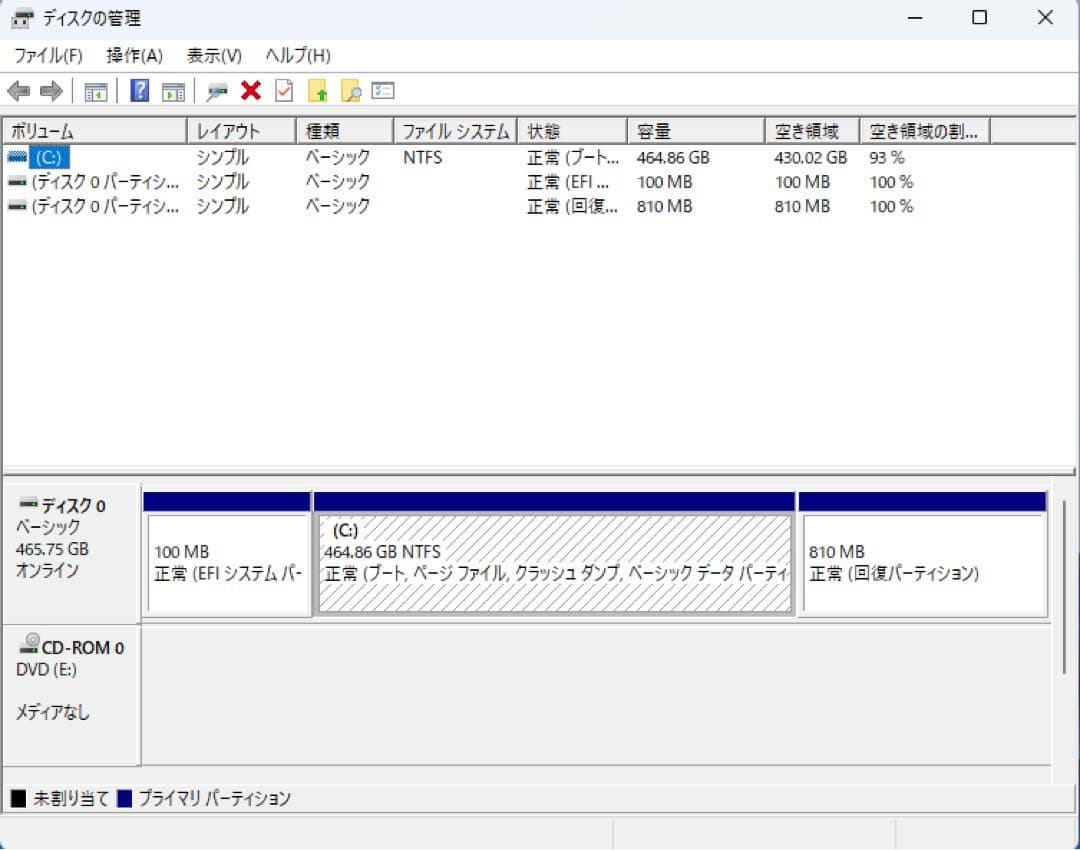Sort by the 容量 column header
The width and height of the screenshot is (1080, 850).
pyautogui.click(x=696, y=130)
